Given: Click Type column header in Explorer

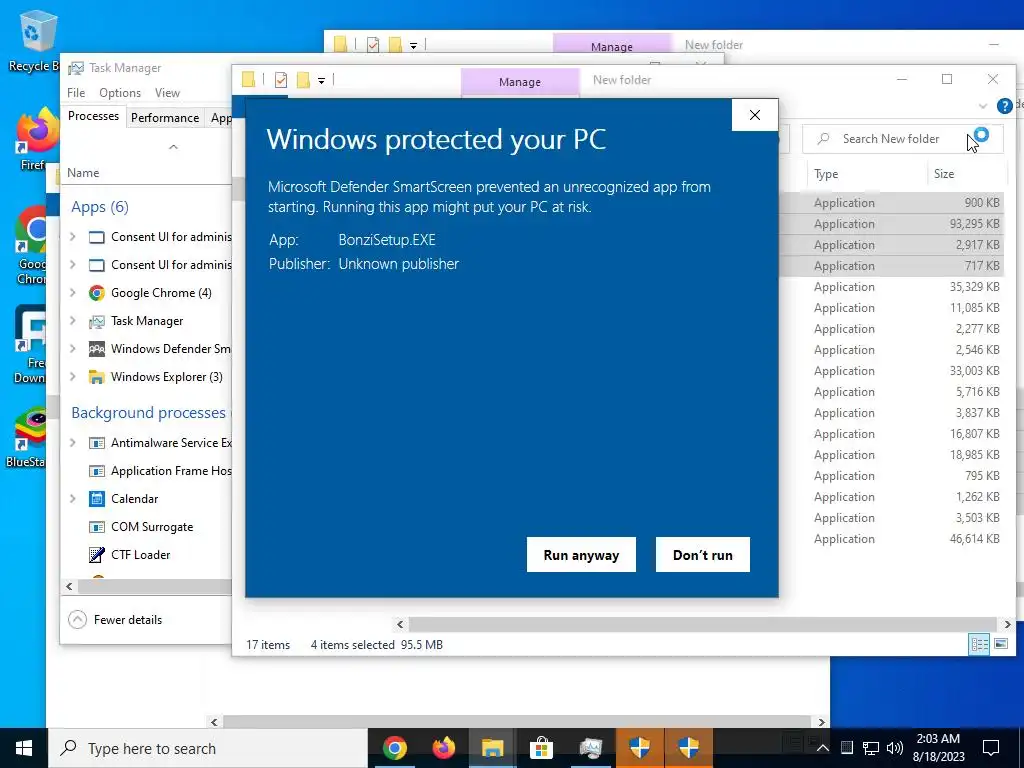Looking at the screenshot, I should (x=826, y=174).
